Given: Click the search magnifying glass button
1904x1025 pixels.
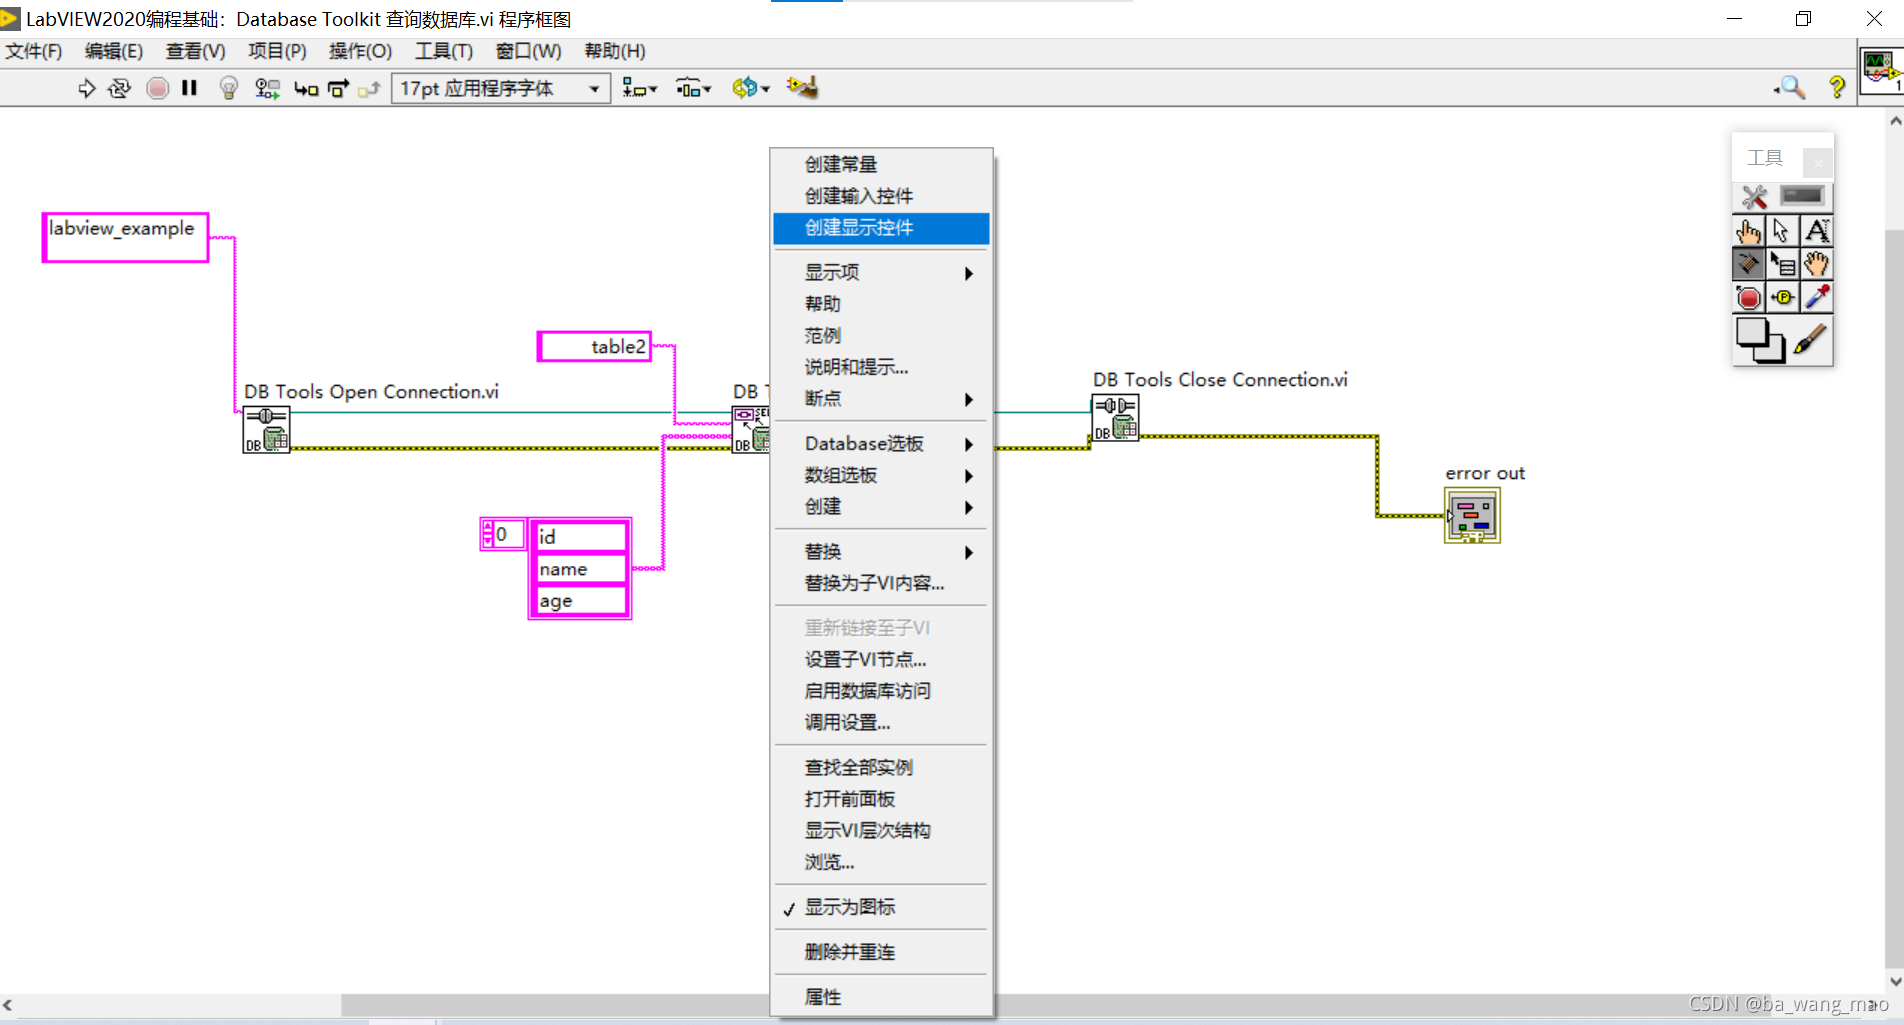Looking at the screenshot, I should [1791, 88].
